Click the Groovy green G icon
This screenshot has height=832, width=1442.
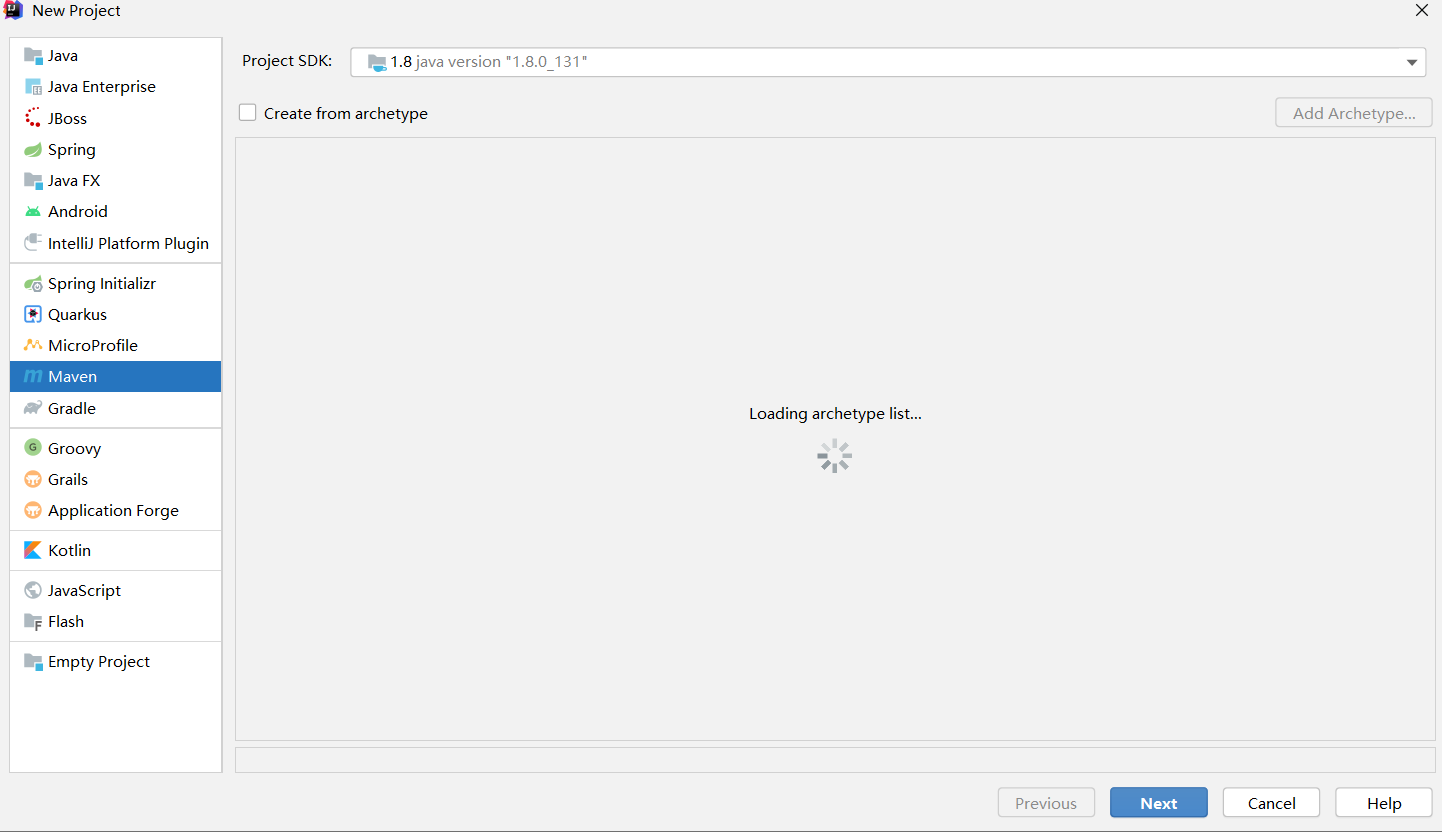[33, 448]
